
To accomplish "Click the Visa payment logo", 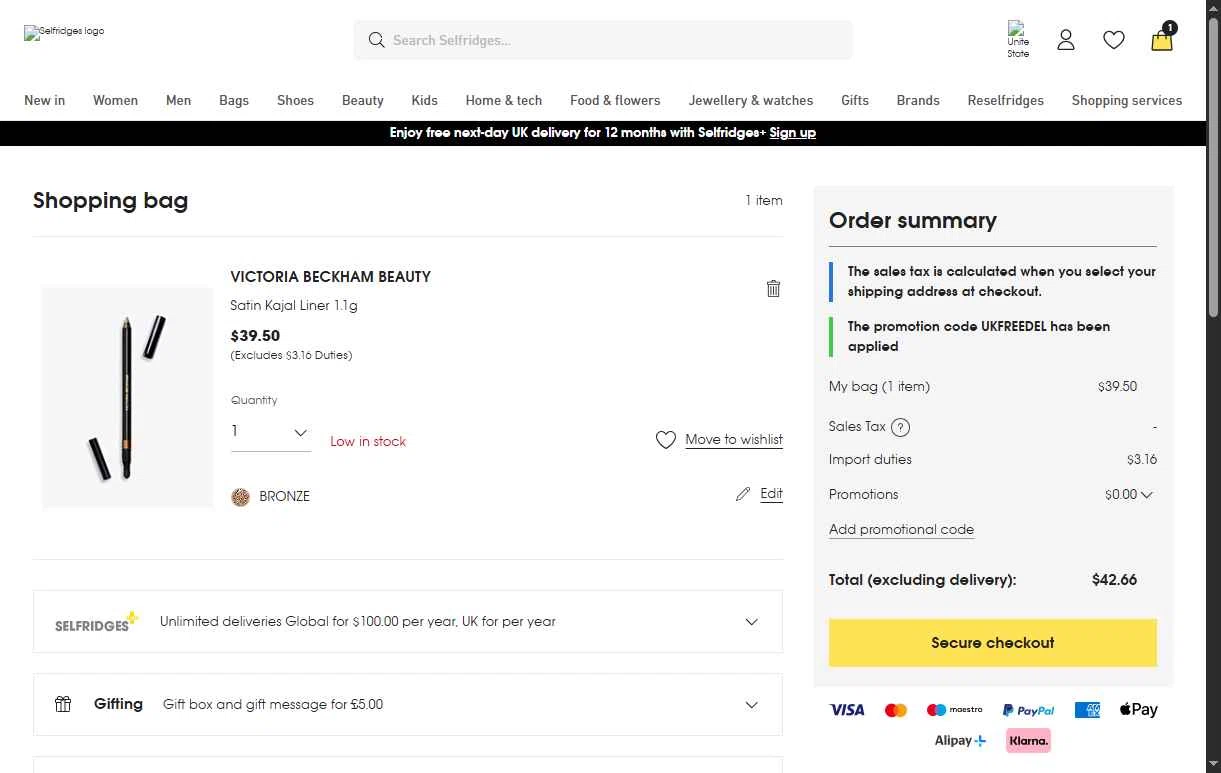I will (847, 710).
